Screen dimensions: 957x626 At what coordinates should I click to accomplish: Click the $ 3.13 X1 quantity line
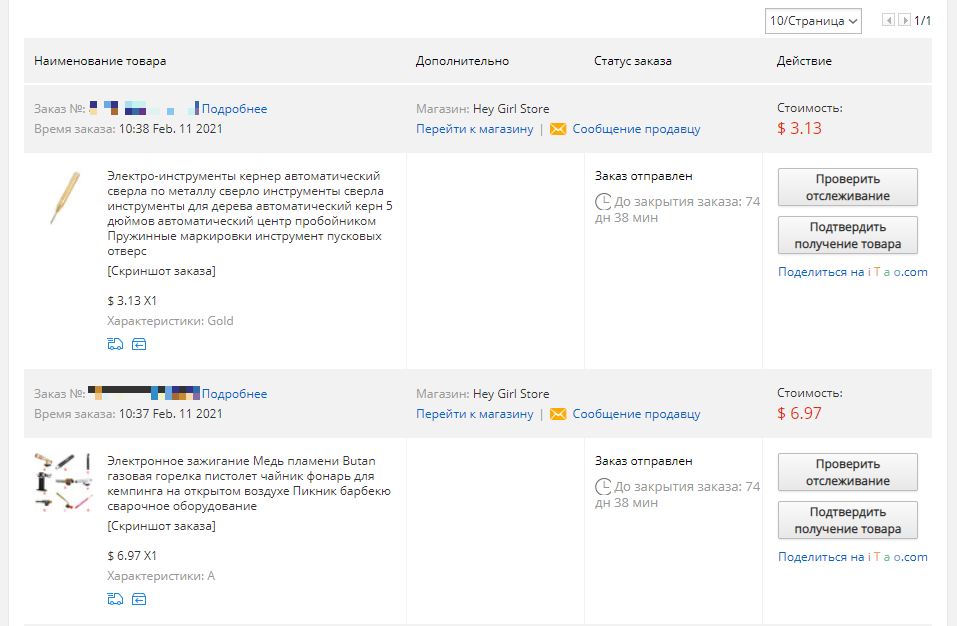132,301
